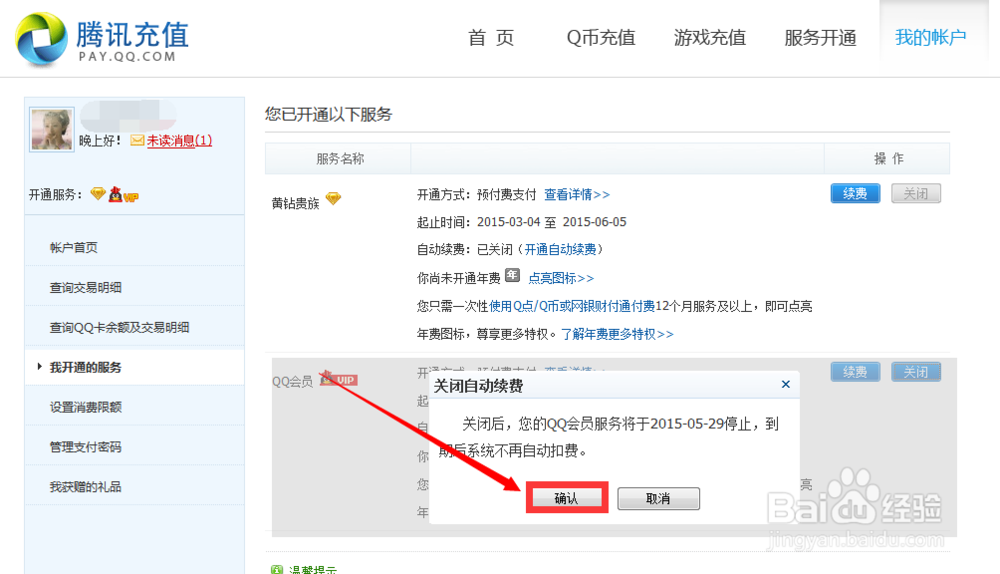Switch to the 游戏充值 tab
Screen dimensions: 1000x574
coord(710,38)
